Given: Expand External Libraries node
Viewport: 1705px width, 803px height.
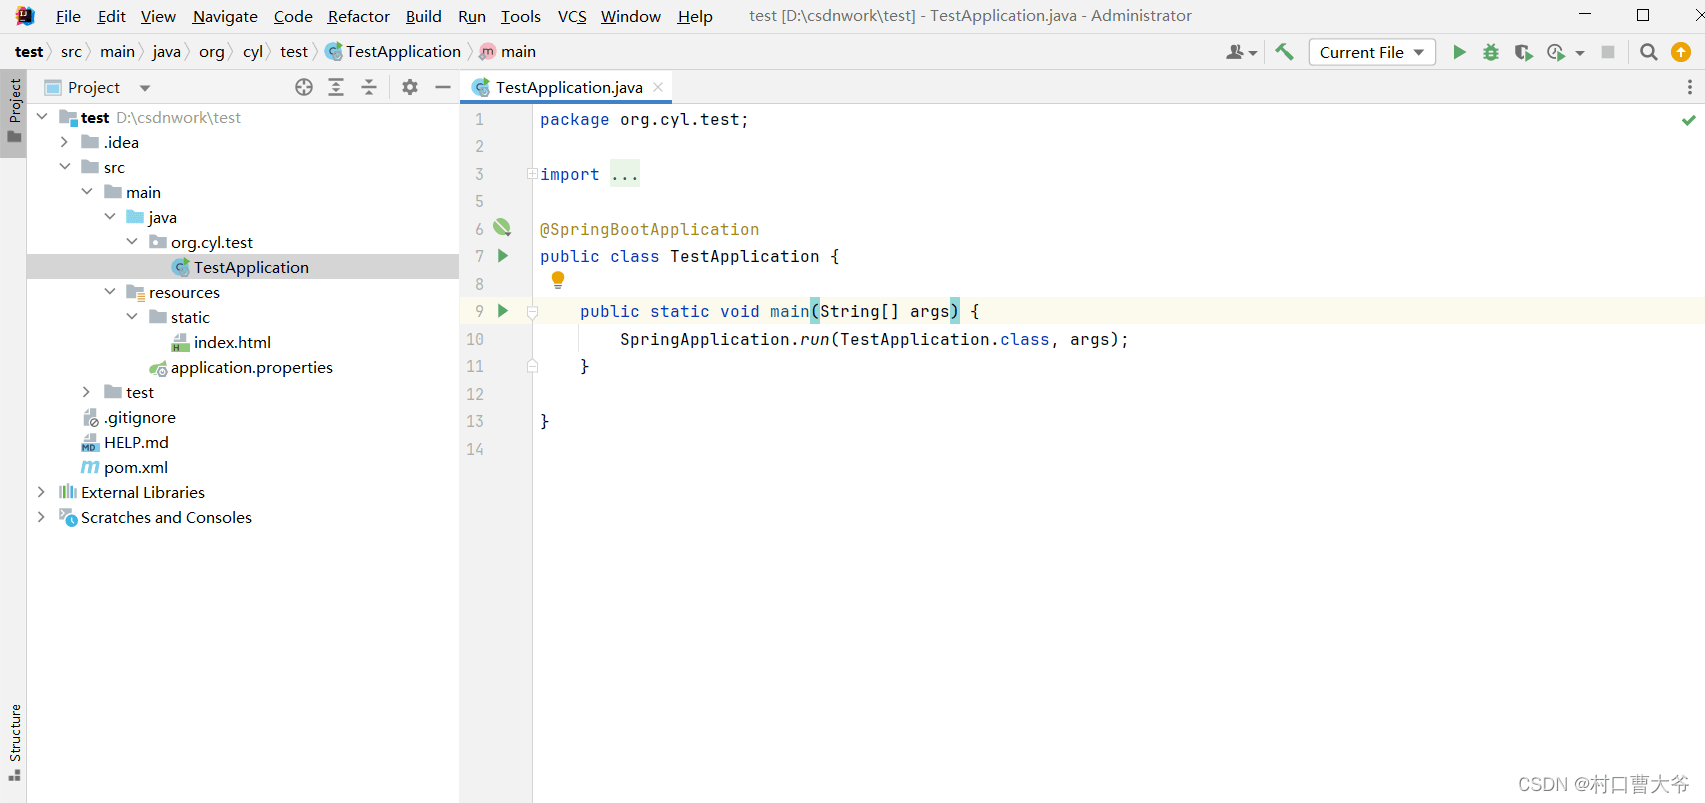Looking at the screenshot, I should coord(41,492).
